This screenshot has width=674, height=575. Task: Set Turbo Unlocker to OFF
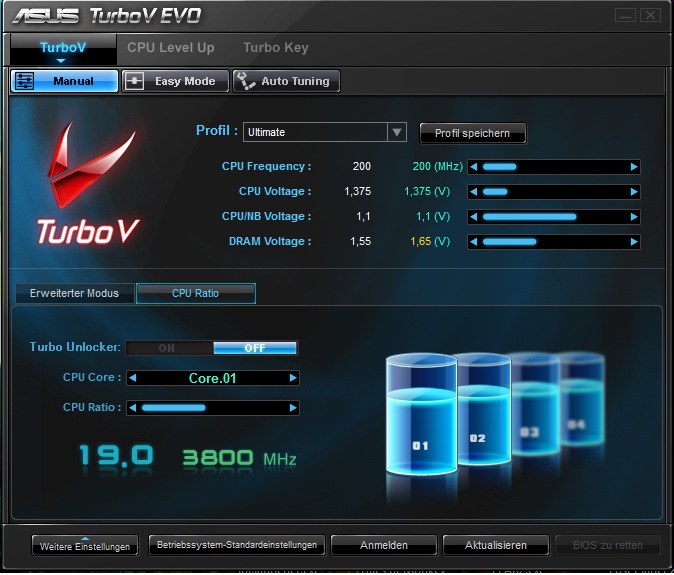click(x=255, y=348)
